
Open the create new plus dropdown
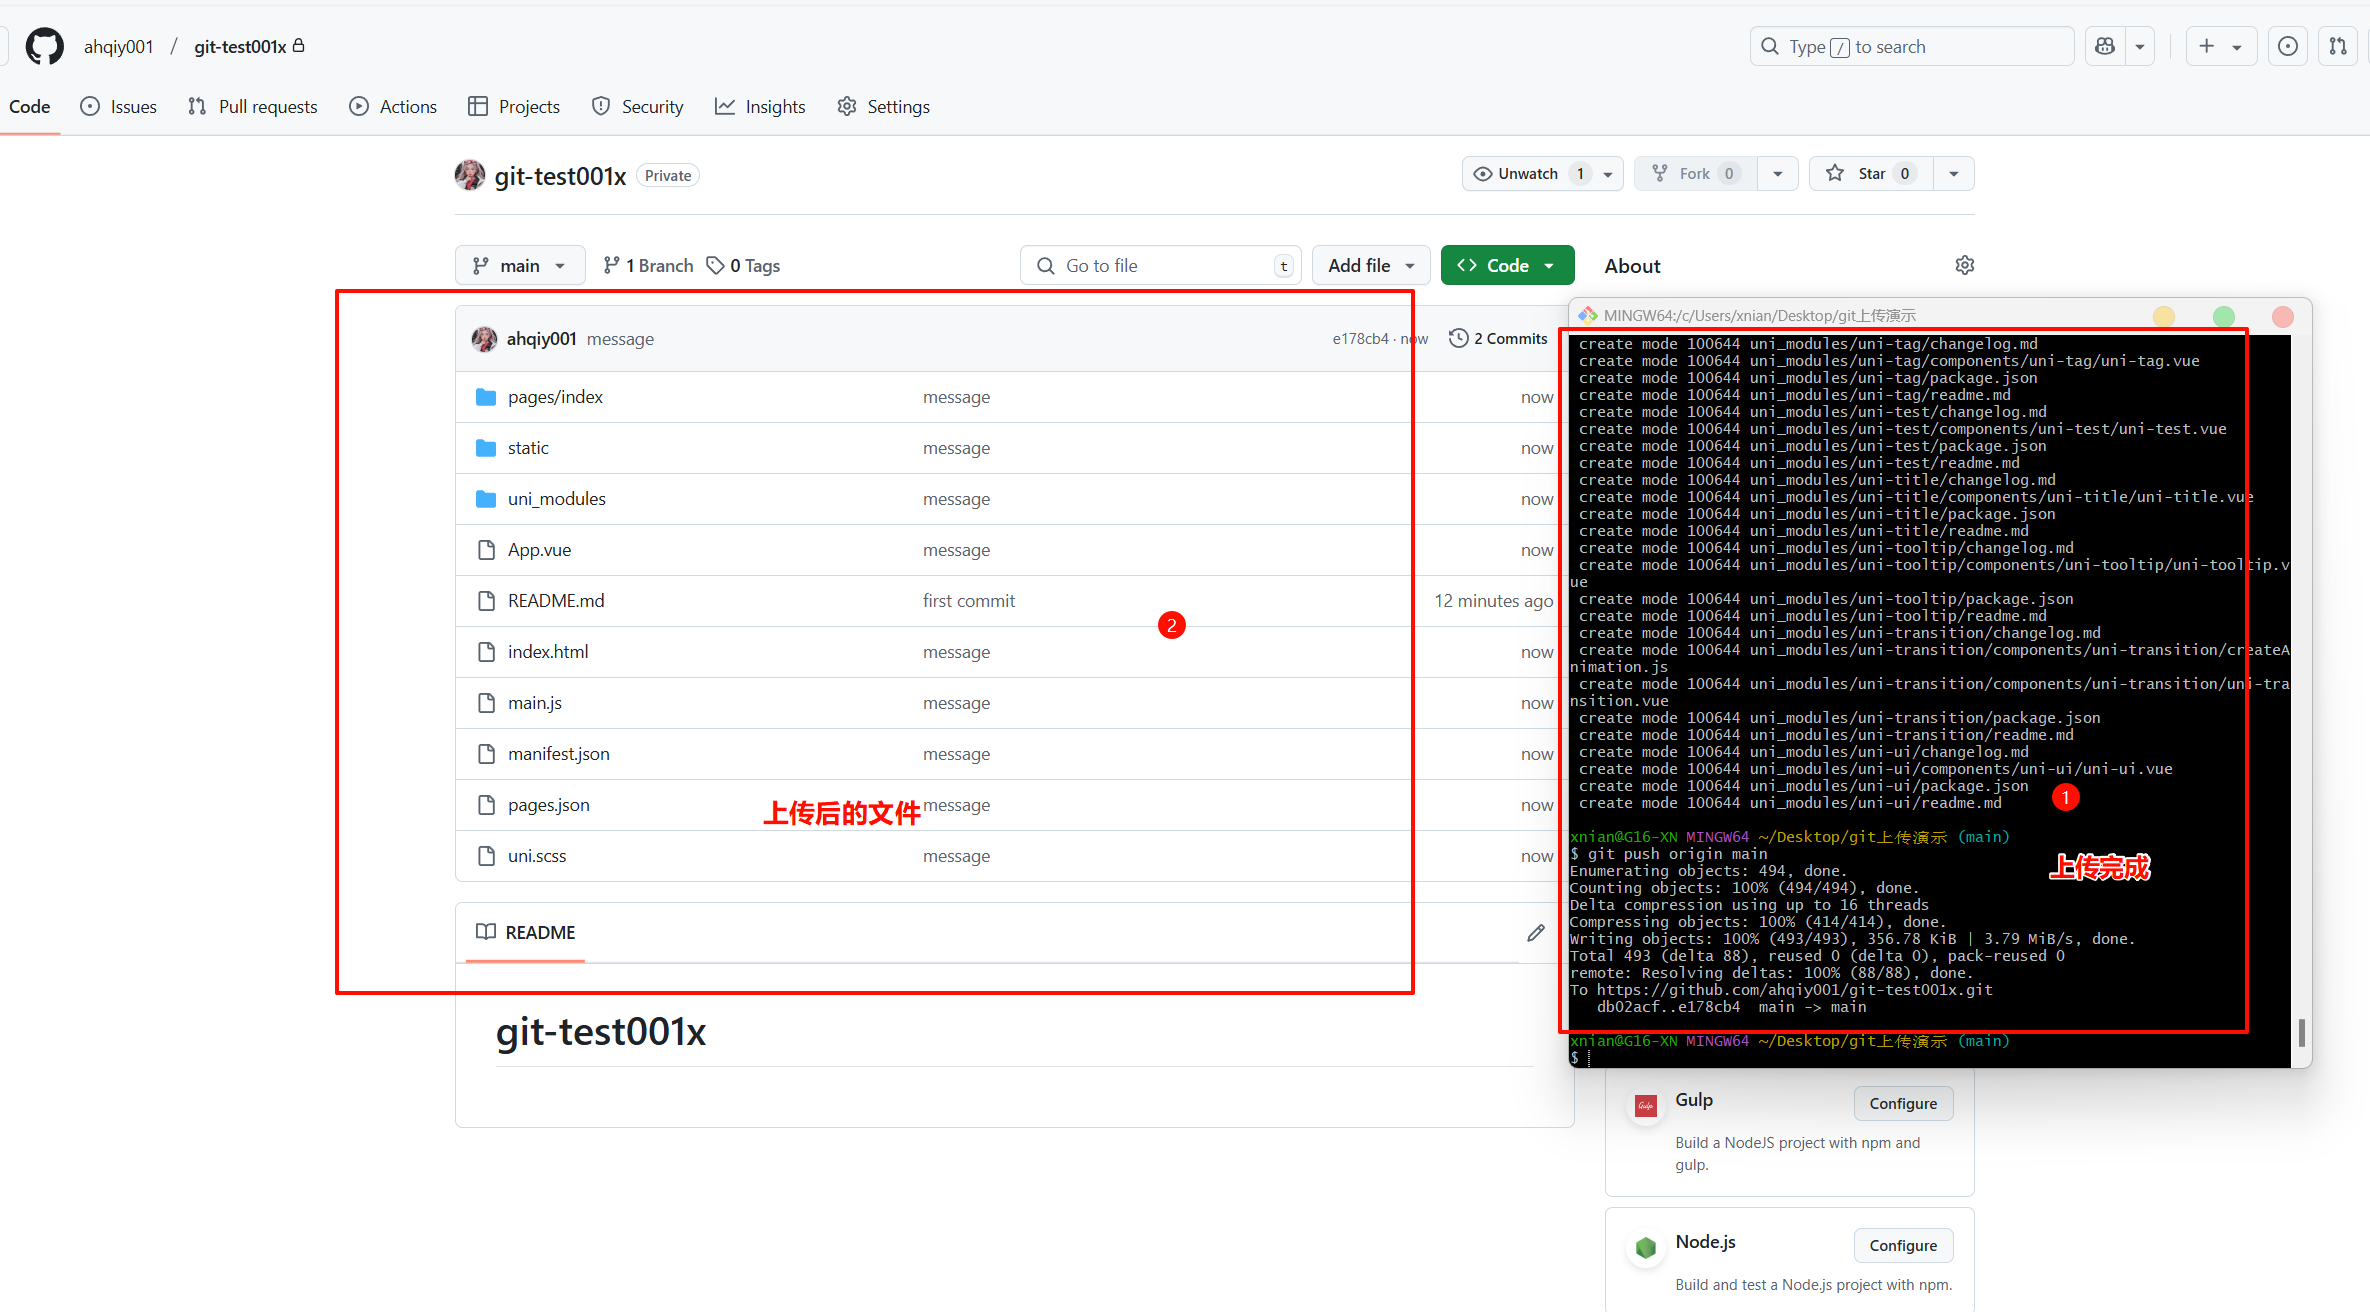(2220, 47)
